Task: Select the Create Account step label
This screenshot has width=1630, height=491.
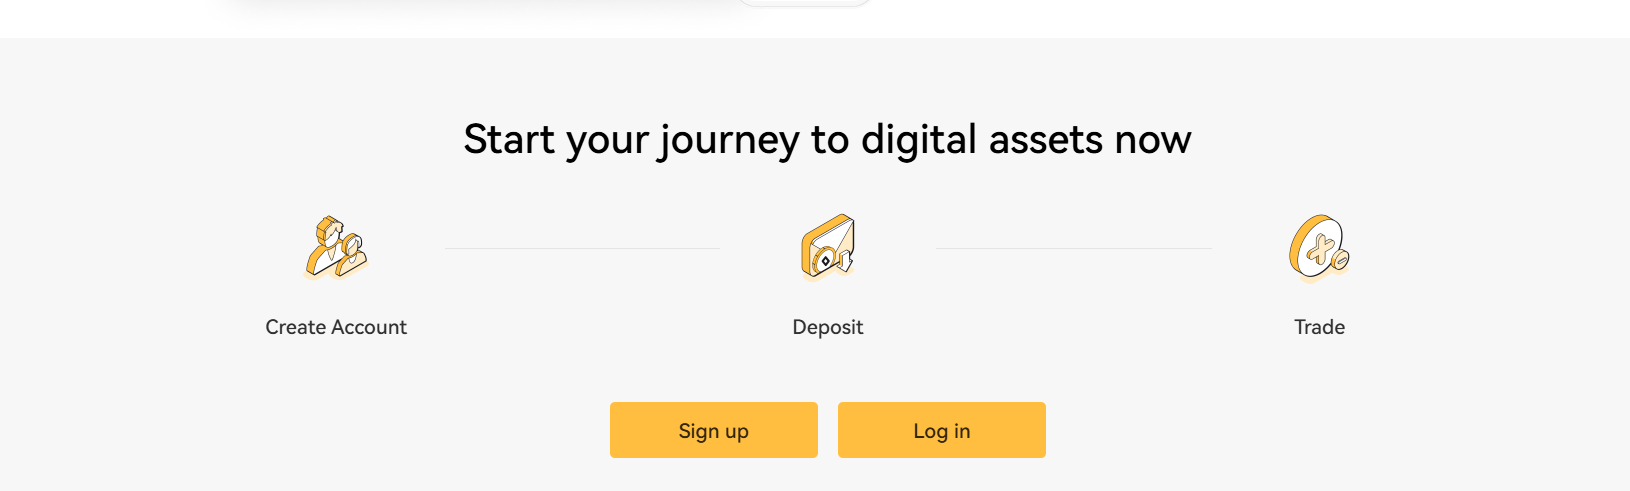Action: [x=336, y=327]
